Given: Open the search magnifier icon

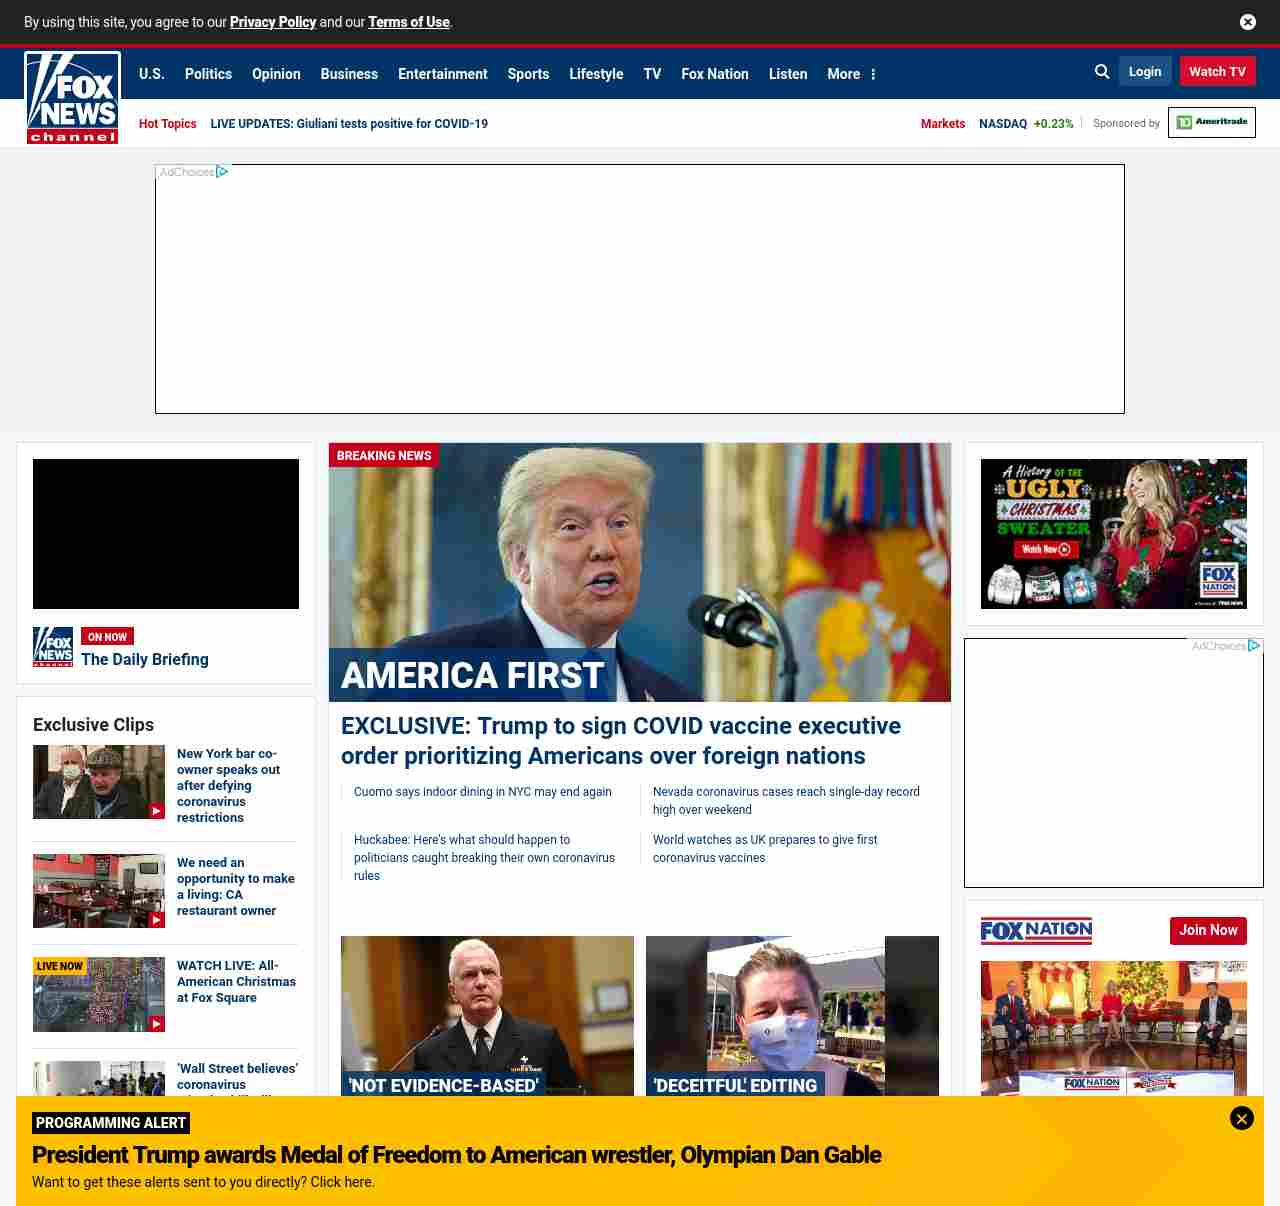Looking at the screenshot, I should tap(1102, 72).
